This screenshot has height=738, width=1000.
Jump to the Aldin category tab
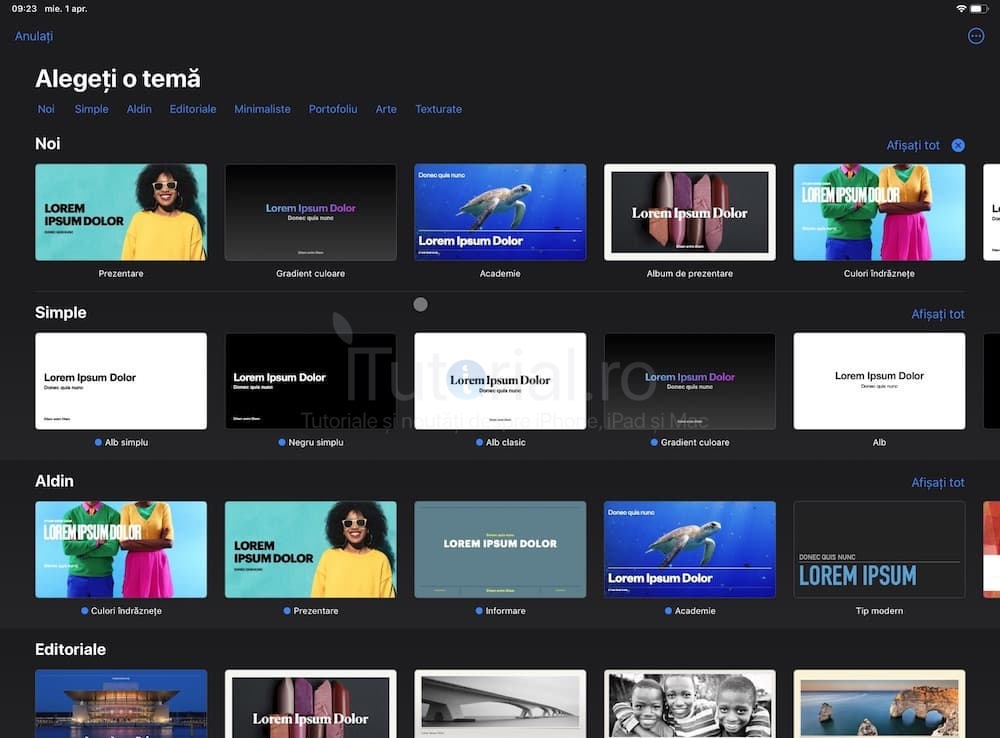pos(139,109)
